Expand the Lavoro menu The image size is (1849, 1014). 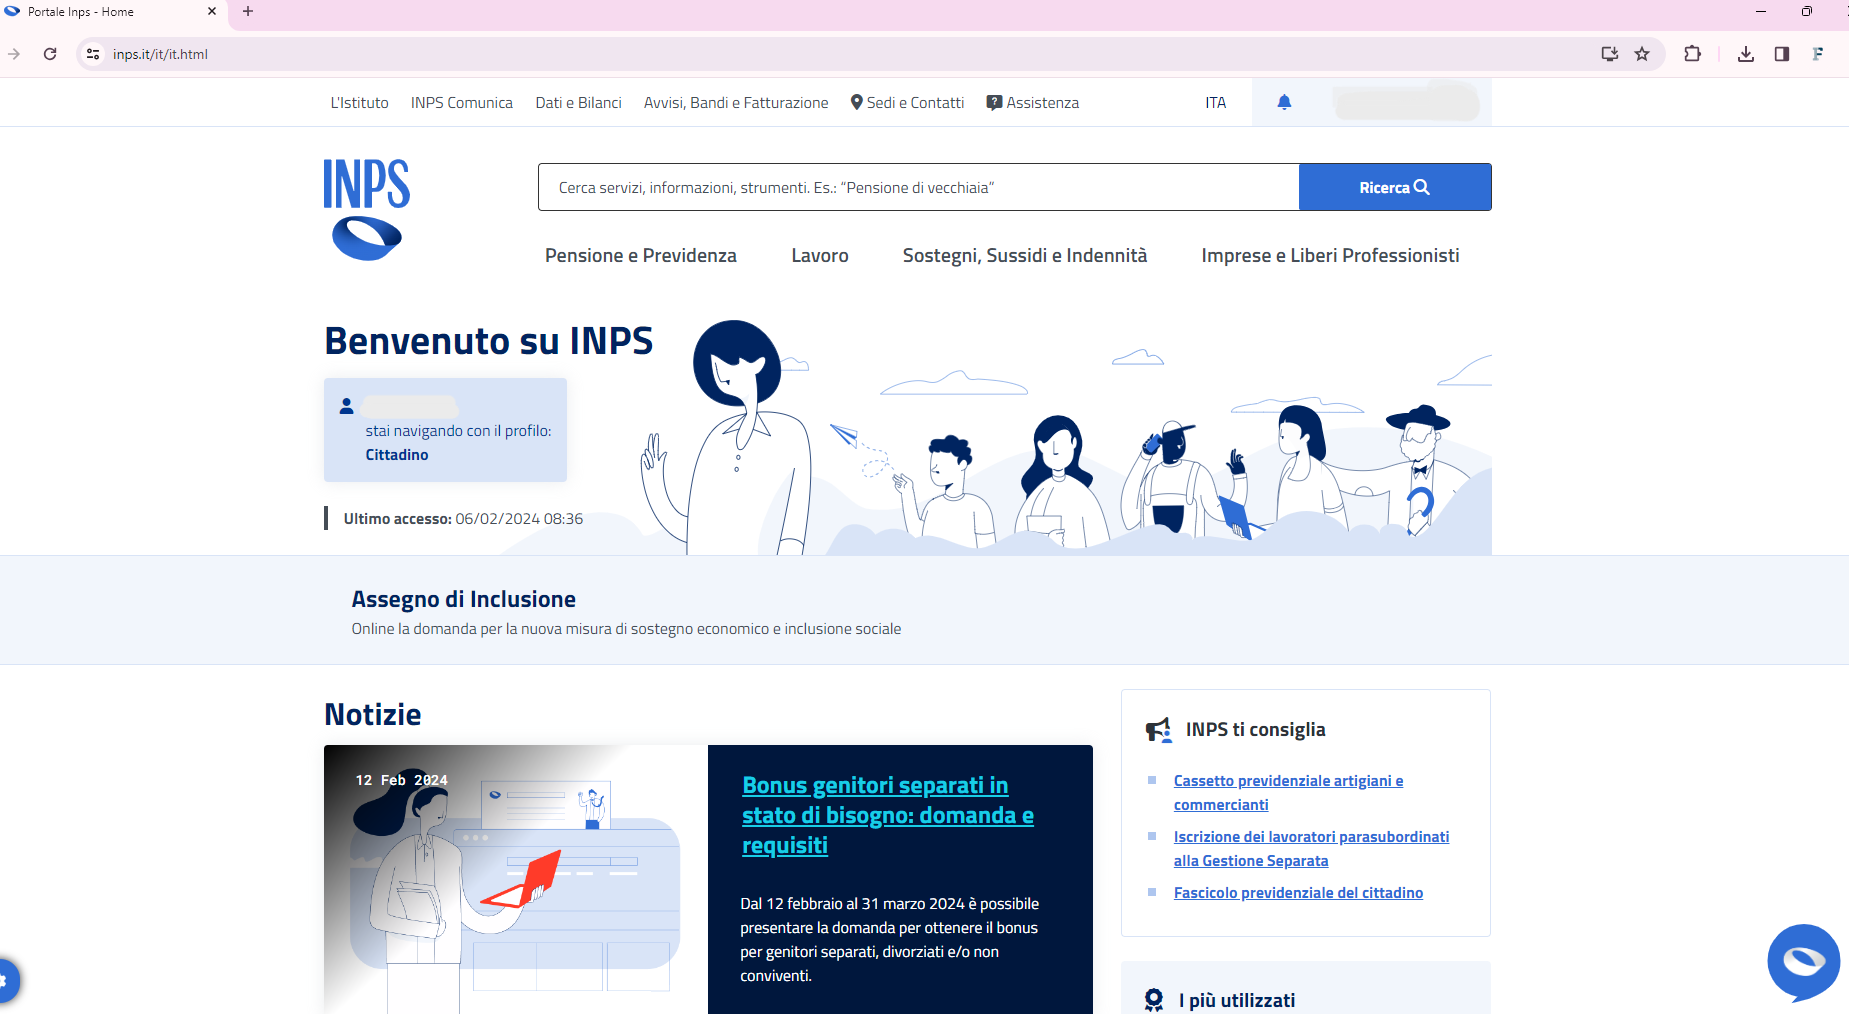tap(819, 256)
